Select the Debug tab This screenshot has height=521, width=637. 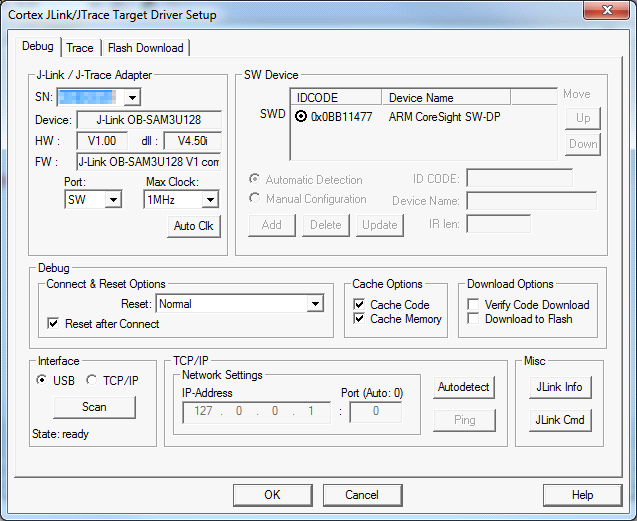point(37,46)
